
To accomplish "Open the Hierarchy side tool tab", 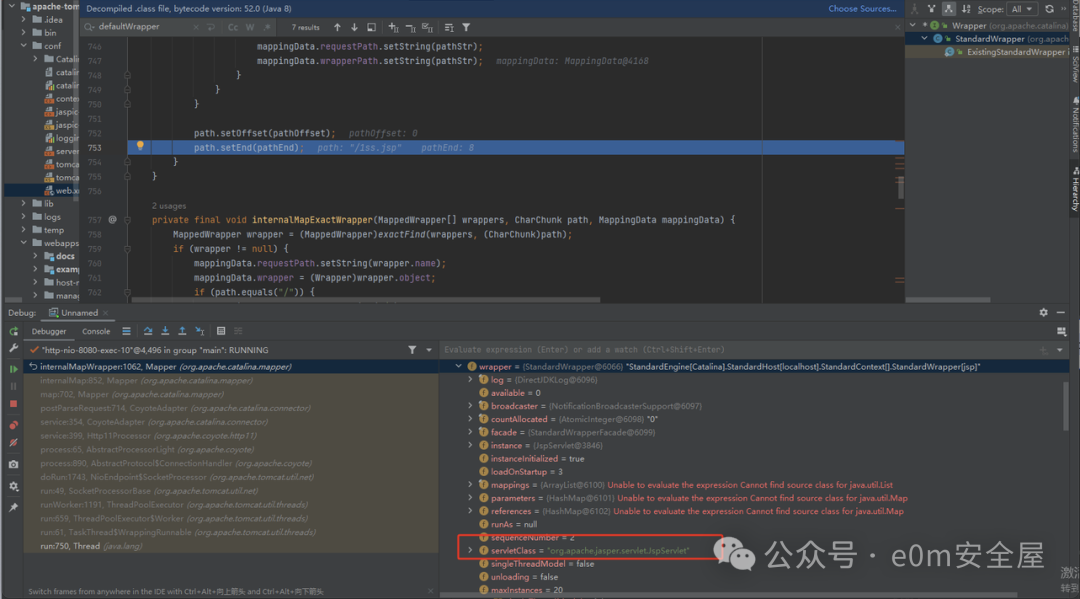I will click(1074, 188).
